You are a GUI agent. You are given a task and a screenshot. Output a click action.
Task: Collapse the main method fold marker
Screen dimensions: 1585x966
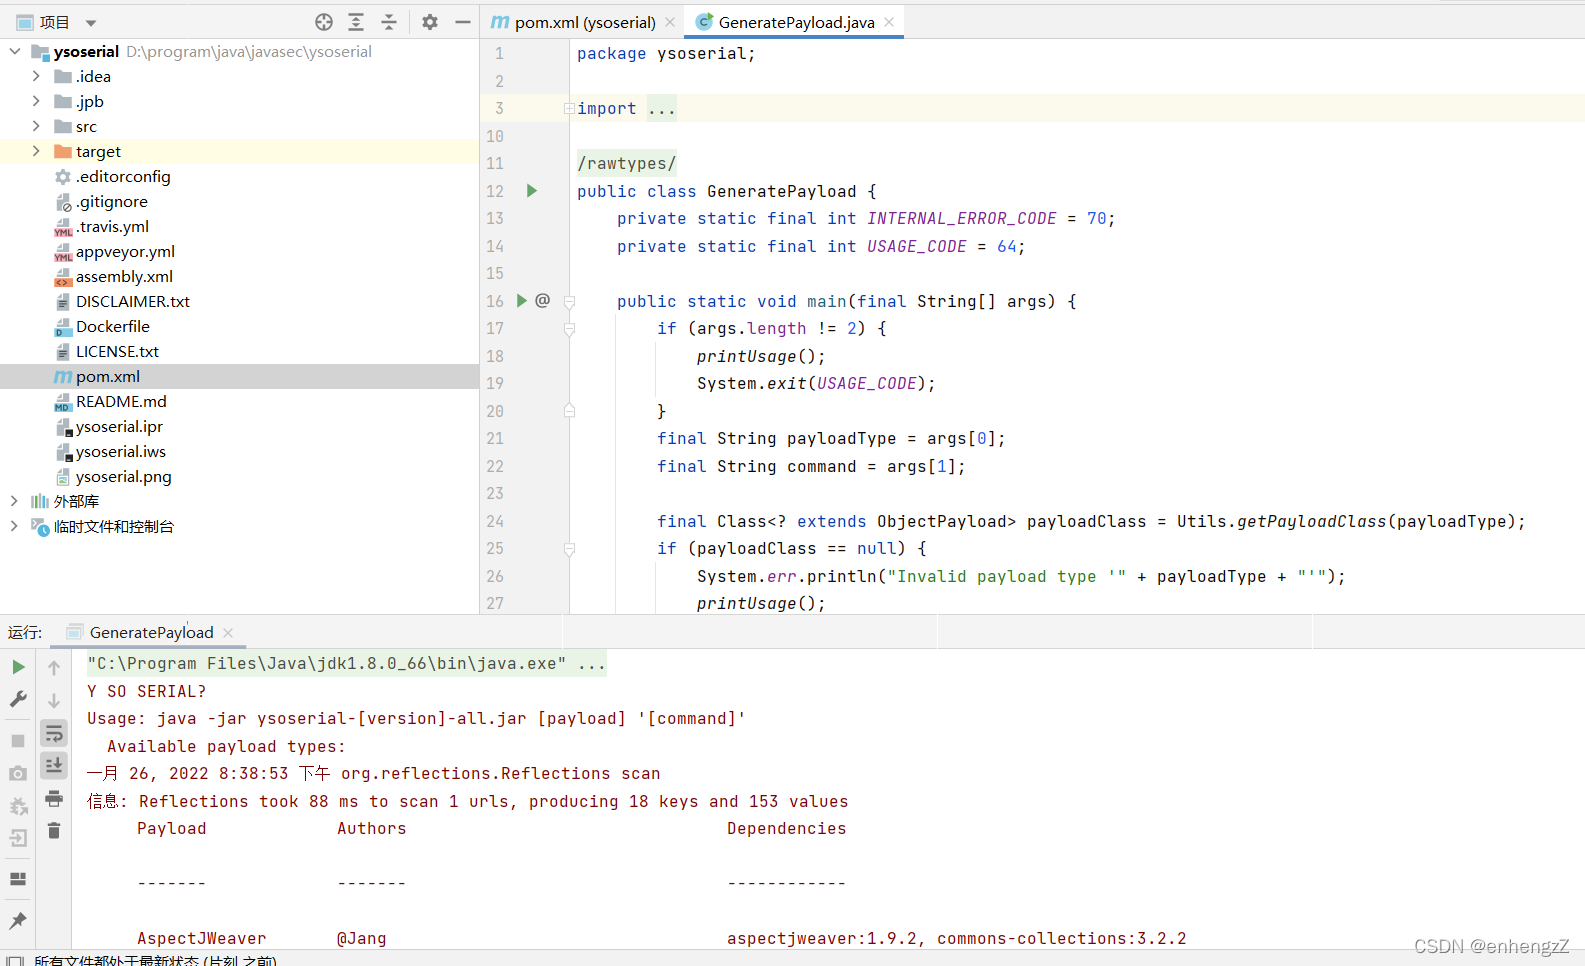[x=569, y=301]
